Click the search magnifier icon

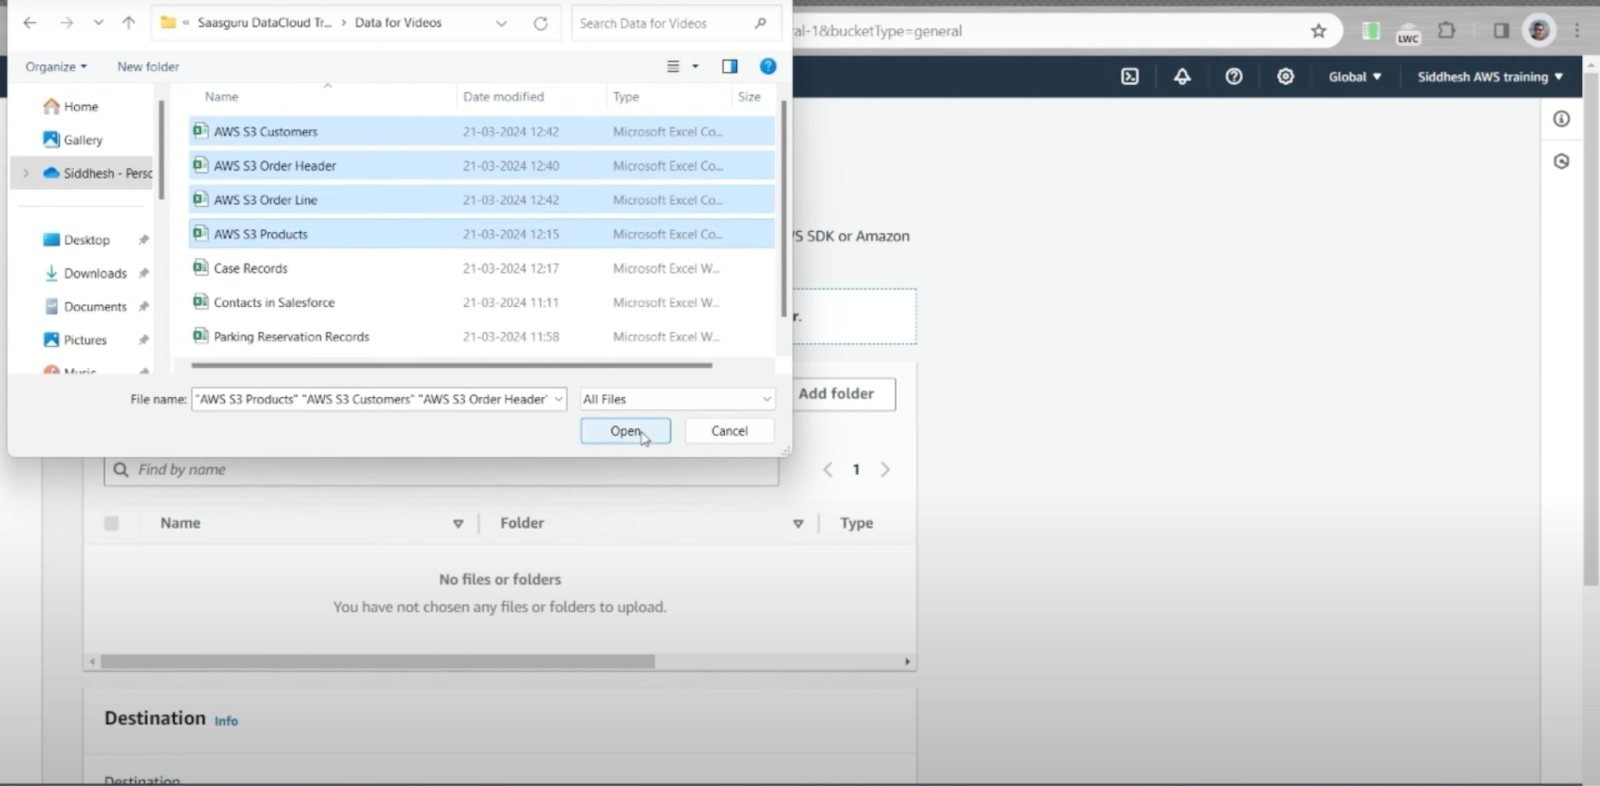[761, 23]
